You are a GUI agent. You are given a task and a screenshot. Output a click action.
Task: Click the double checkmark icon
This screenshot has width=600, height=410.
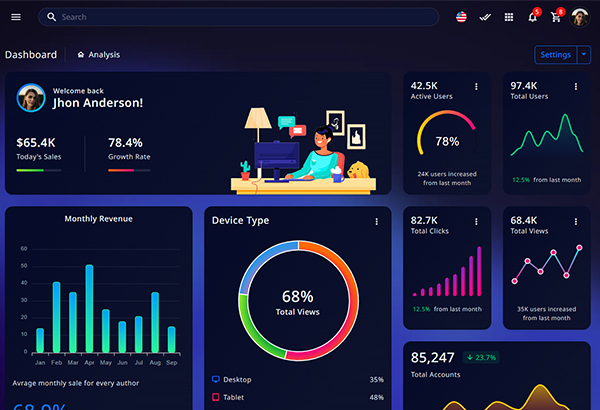[485, 17]
